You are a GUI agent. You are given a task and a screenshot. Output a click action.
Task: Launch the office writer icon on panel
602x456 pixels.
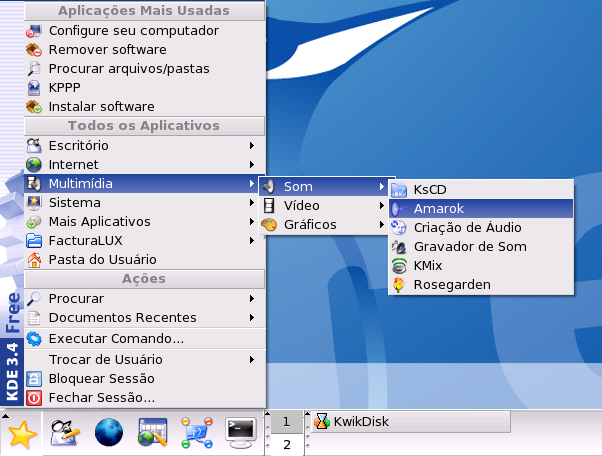tap(65, 433)
